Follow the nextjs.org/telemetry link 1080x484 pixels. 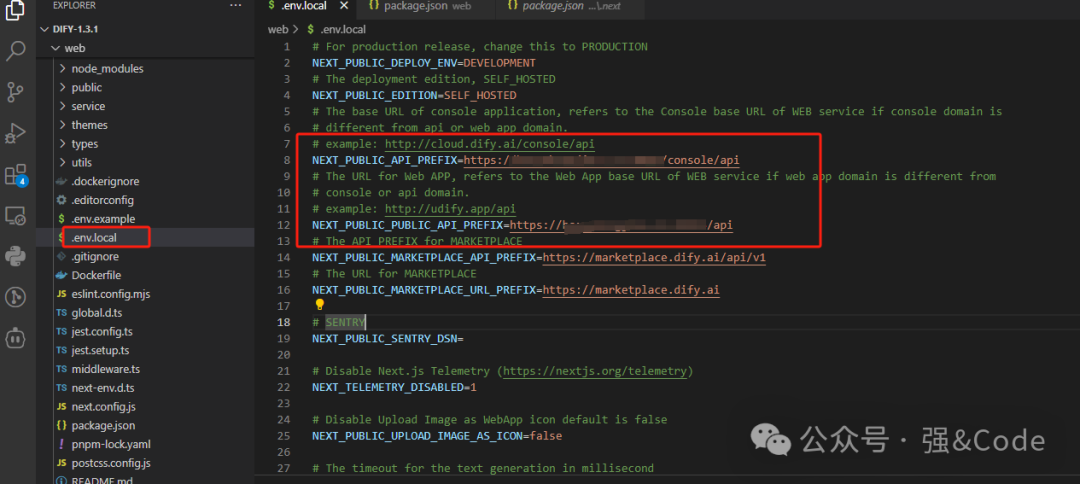coord(595,371)
